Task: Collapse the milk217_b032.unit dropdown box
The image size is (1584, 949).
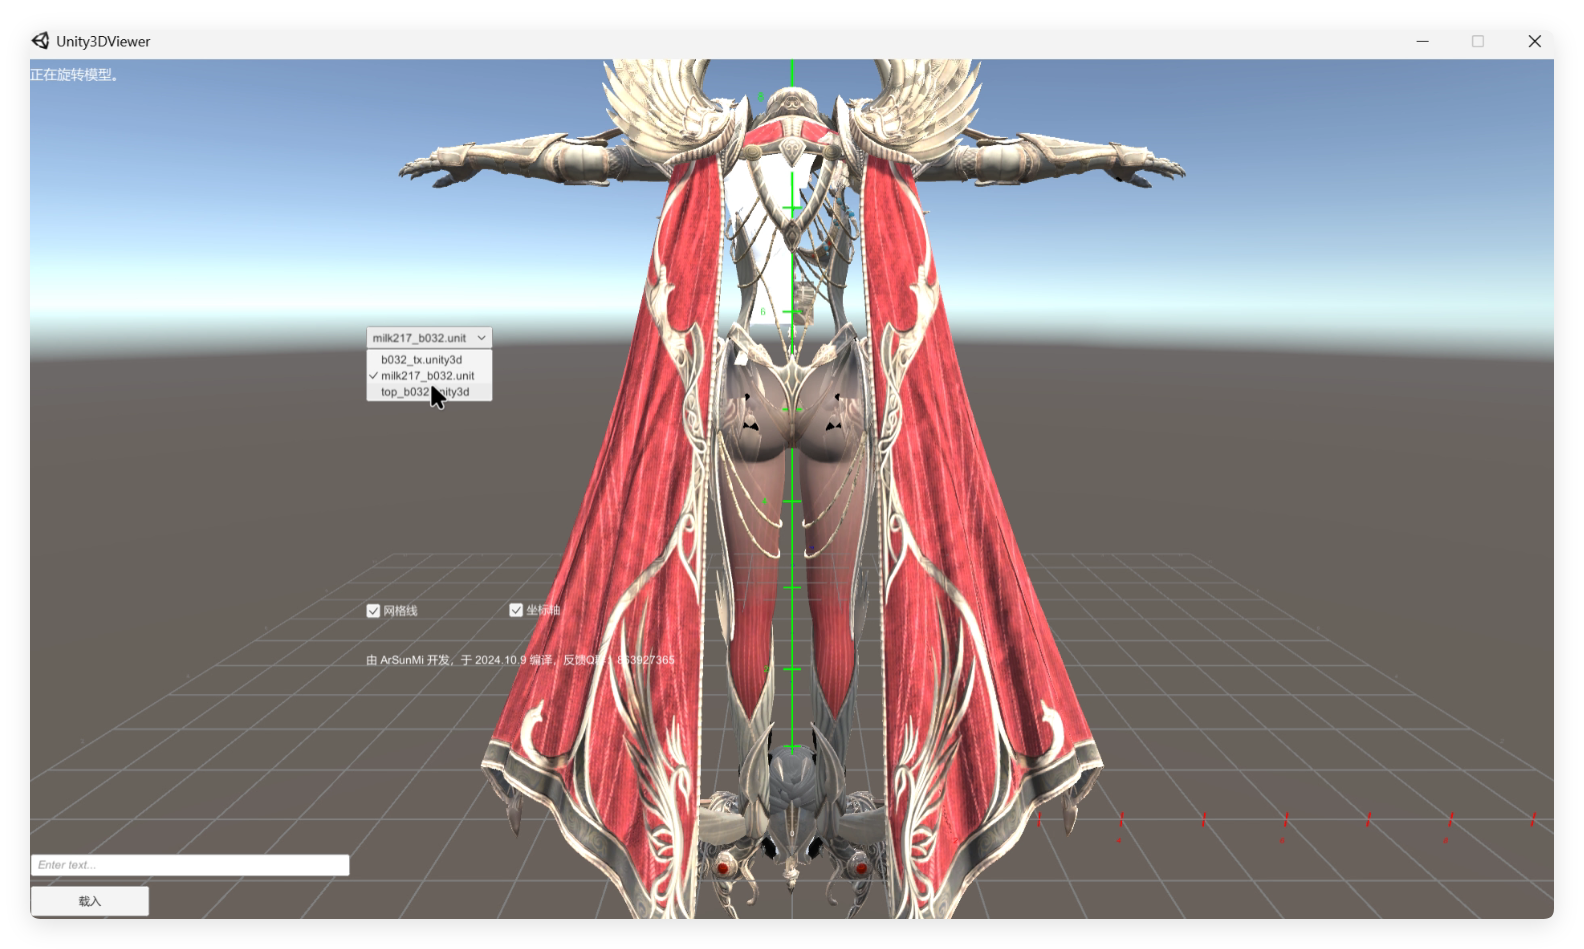Action: pos(428,338)
